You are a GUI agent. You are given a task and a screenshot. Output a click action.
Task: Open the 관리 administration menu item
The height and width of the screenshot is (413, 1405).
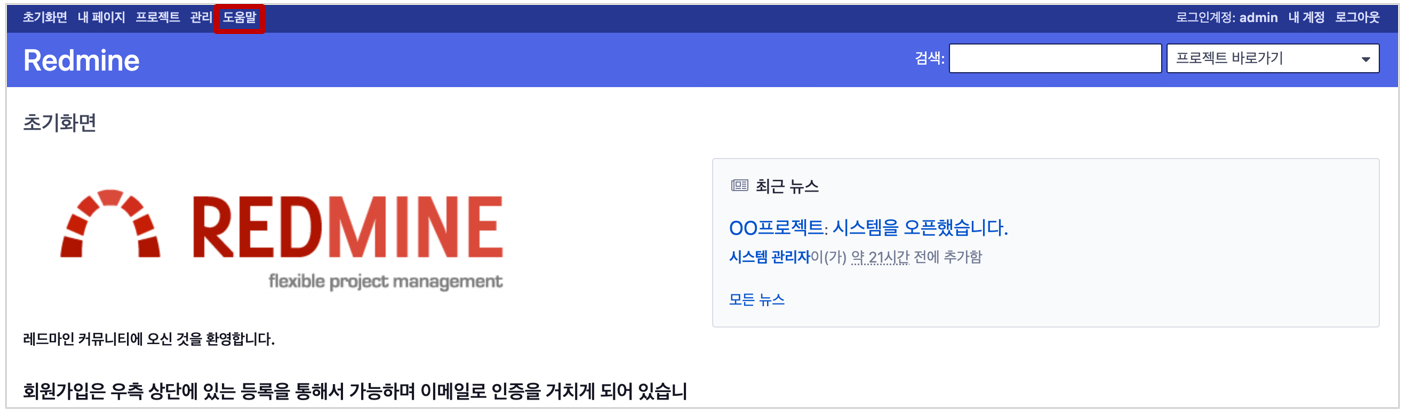(x=201, y=17)
